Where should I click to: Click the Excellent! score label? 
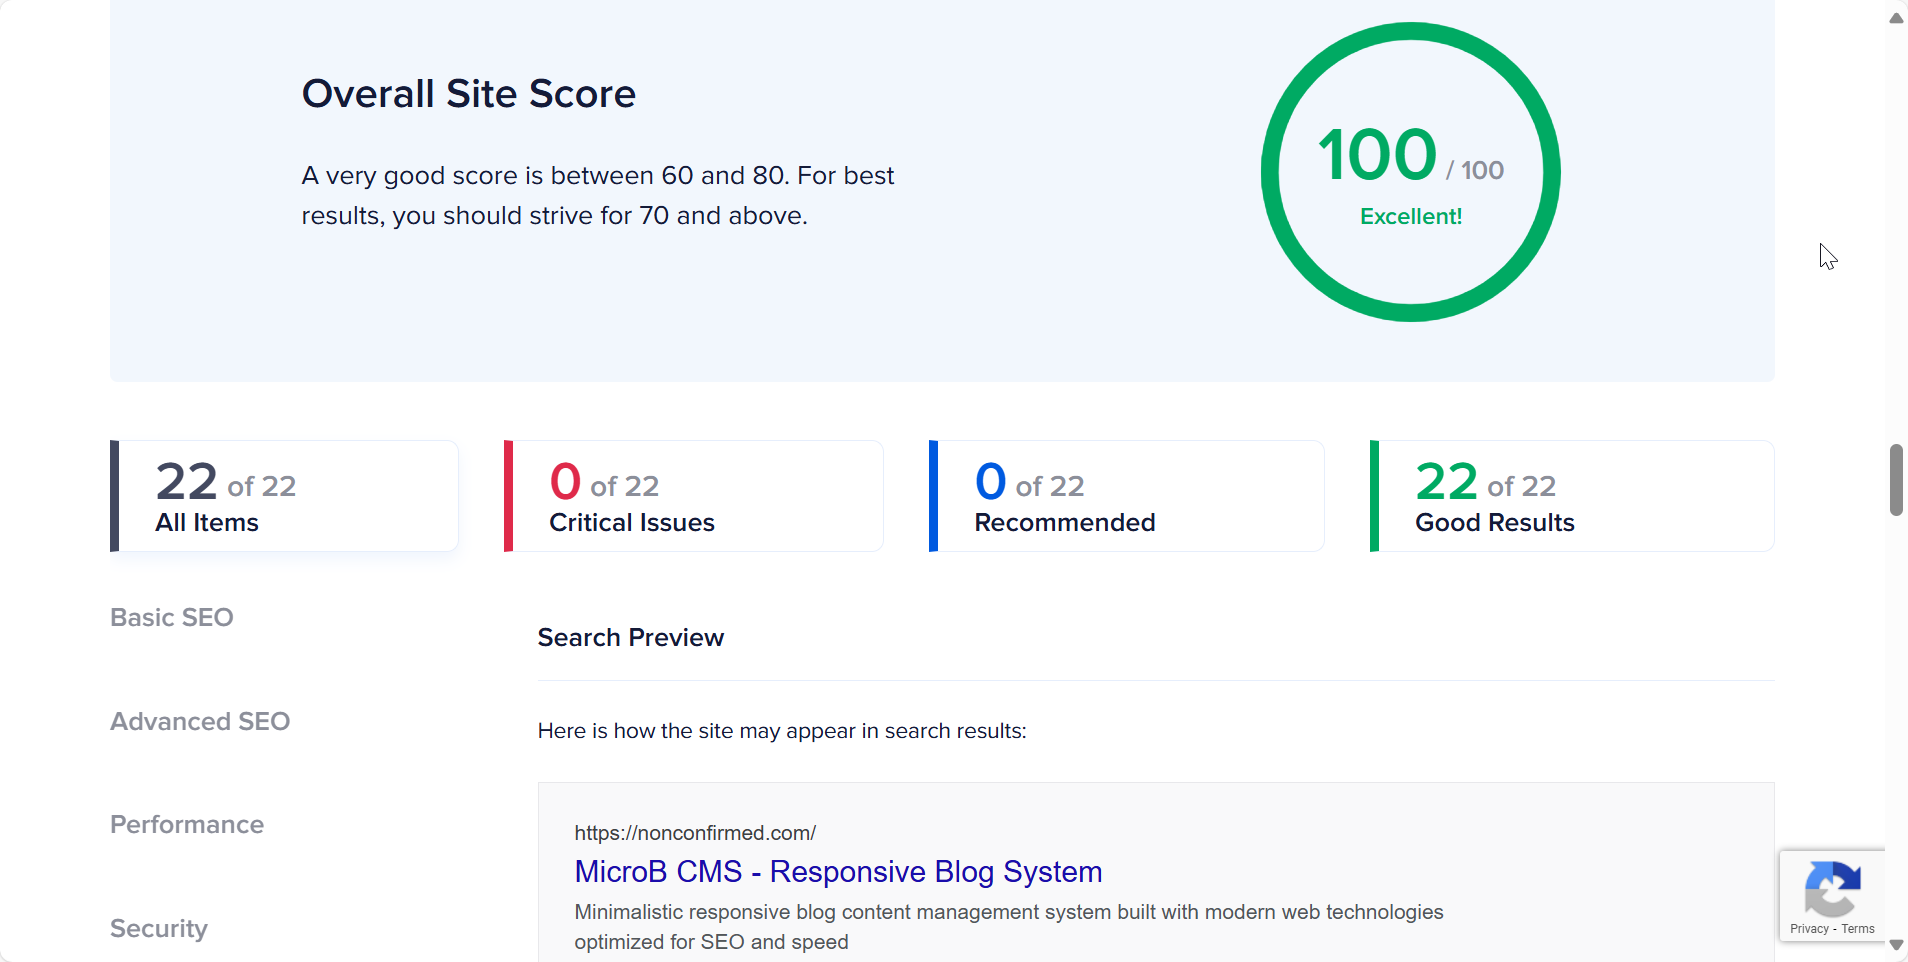(x=1411, y=217)
